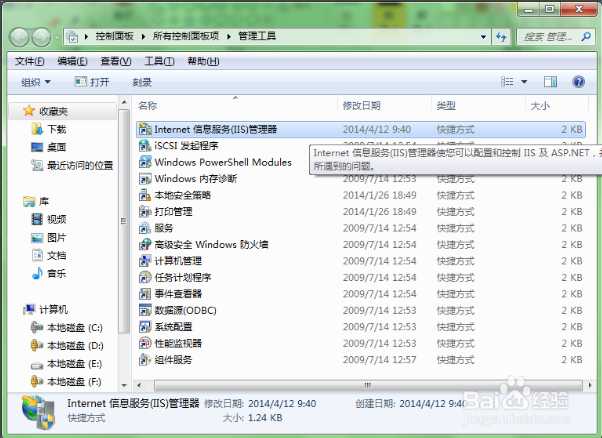
Task: Select 本地磁盘 (F:) in sidebar
Action: click(x=74, y=382)
